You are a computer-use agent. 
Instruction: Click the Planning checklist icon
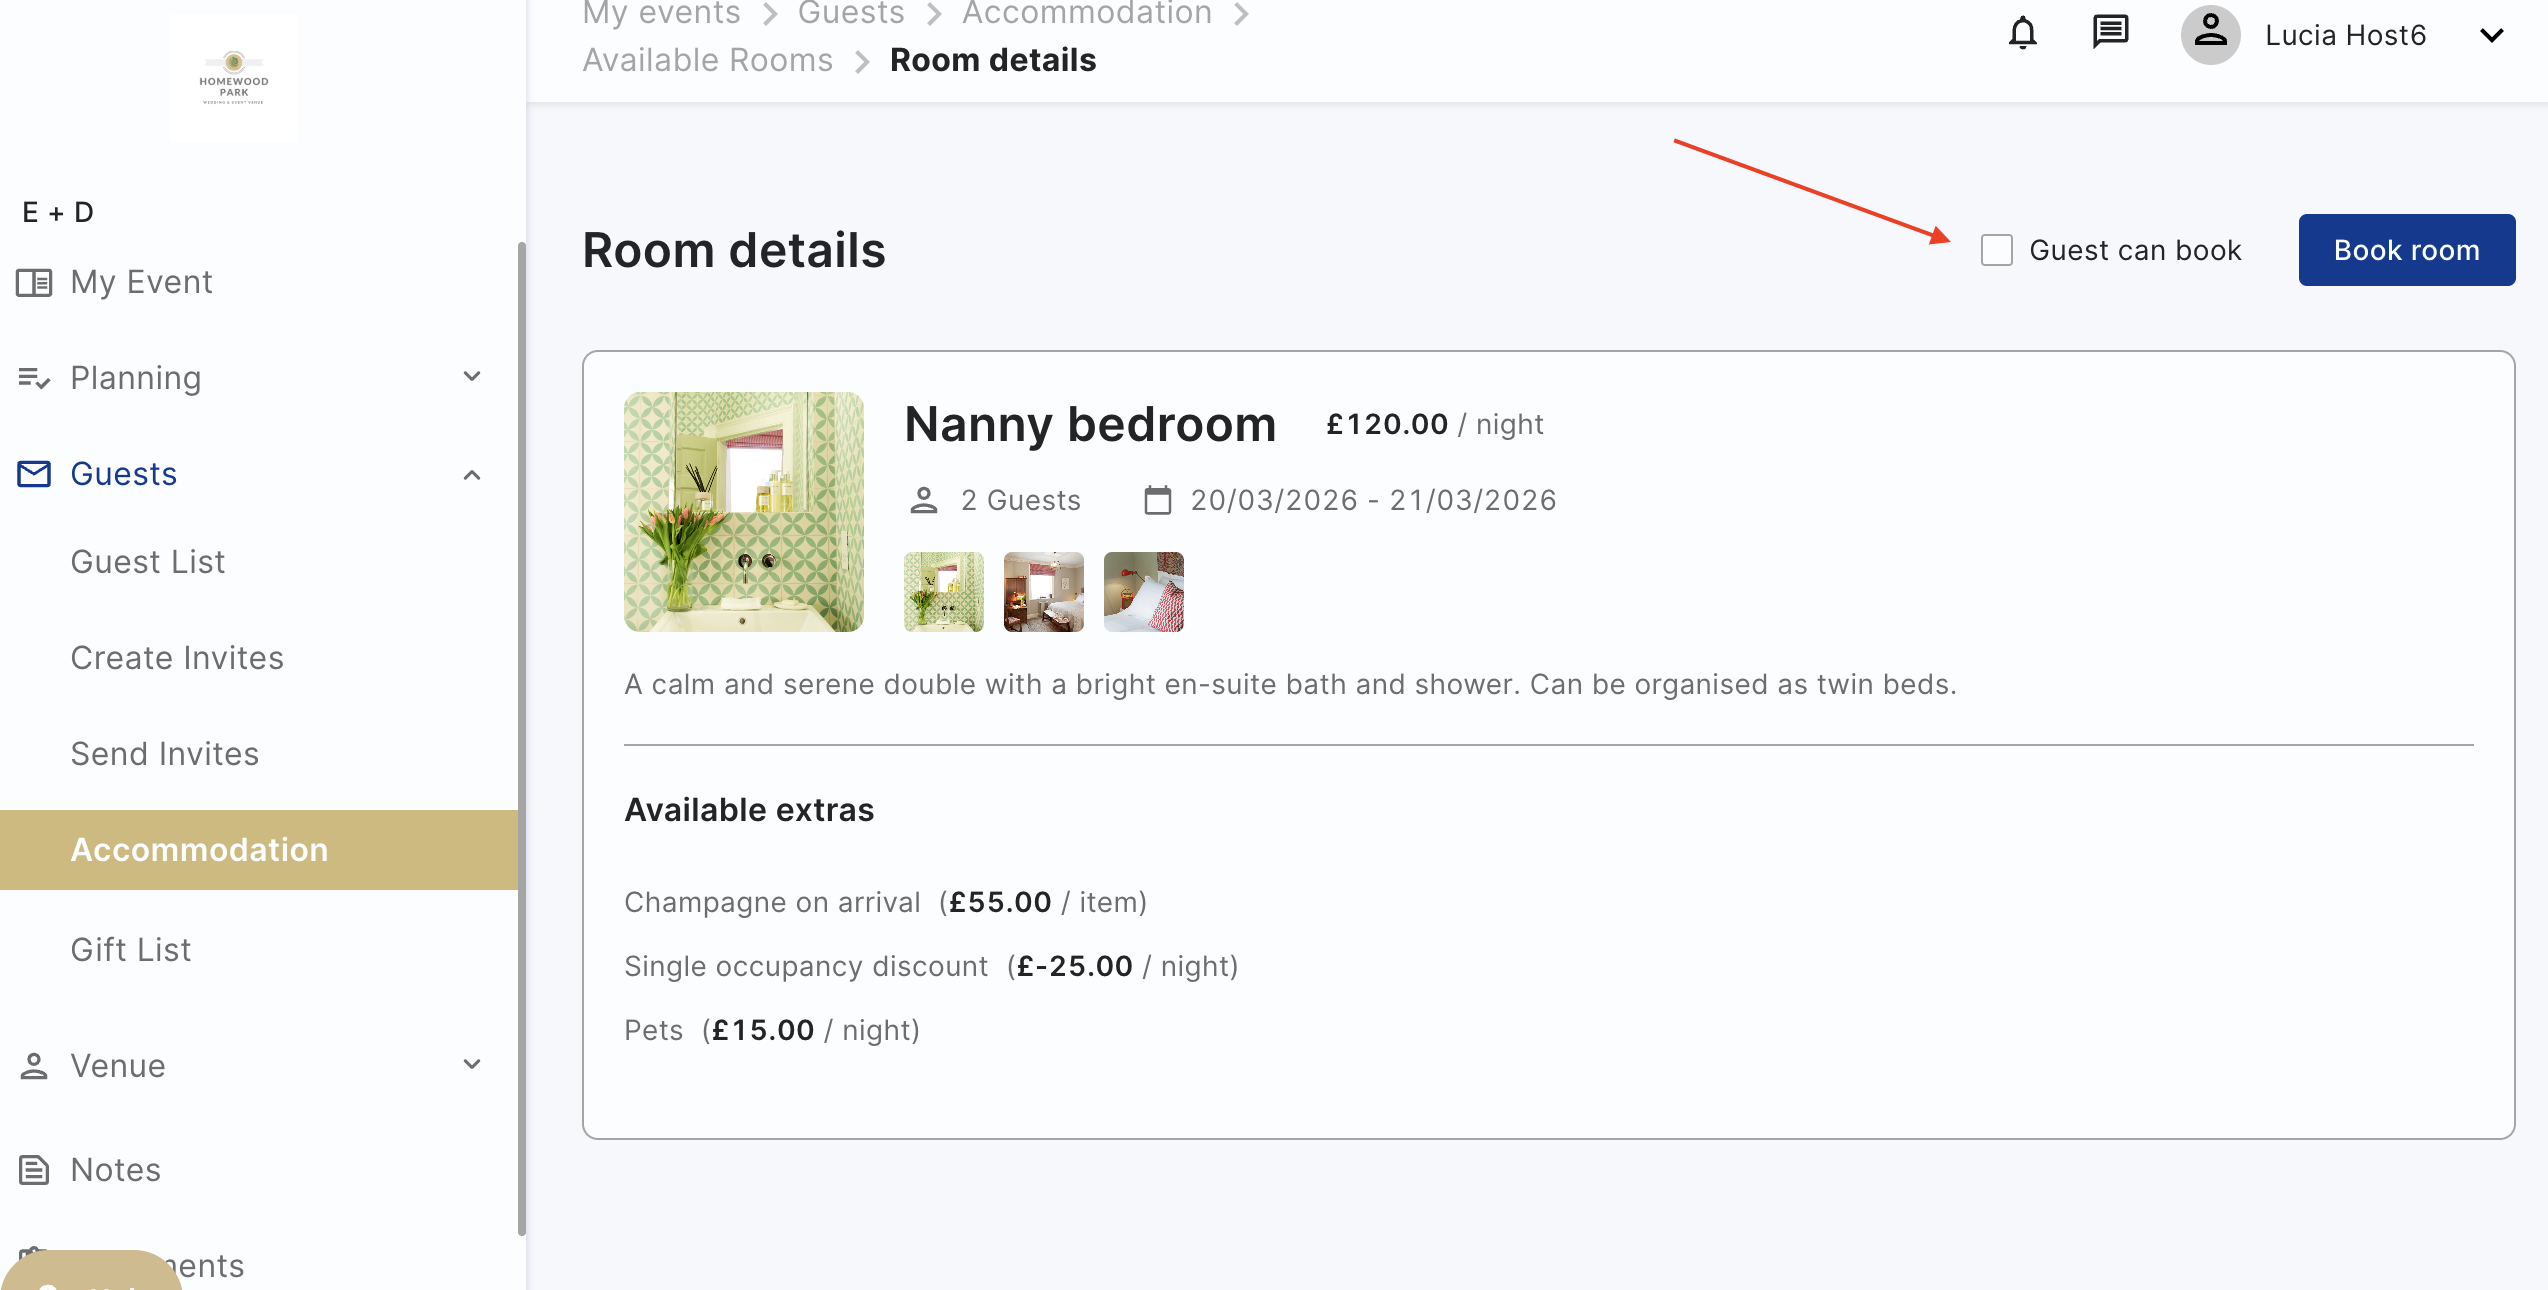[x=34, y=378]
